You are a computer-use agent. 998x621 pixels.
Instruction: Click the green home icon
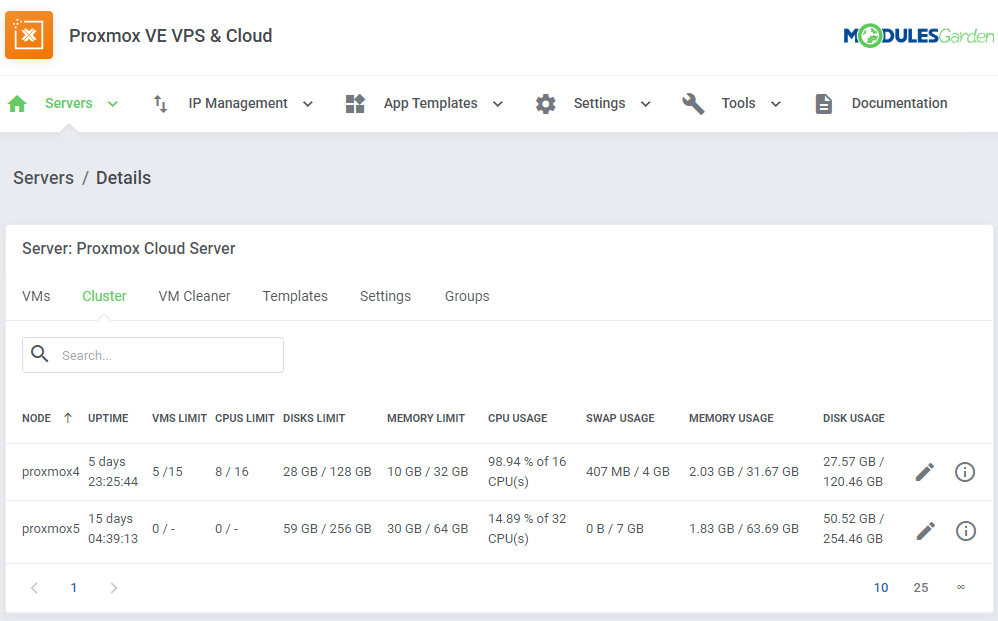click(x=17, y=104)
